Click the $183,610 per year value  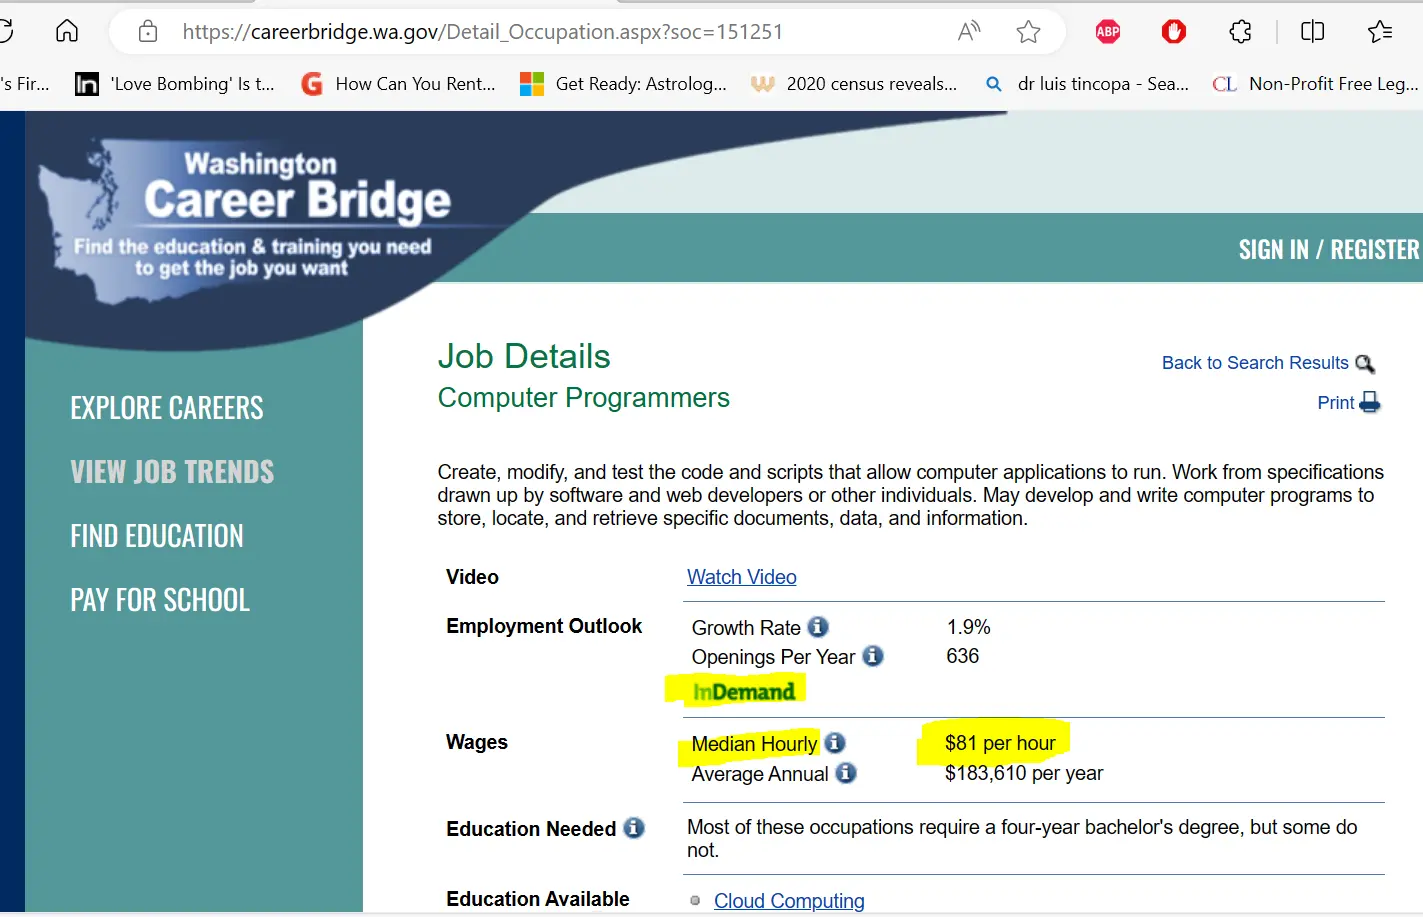1024,773
